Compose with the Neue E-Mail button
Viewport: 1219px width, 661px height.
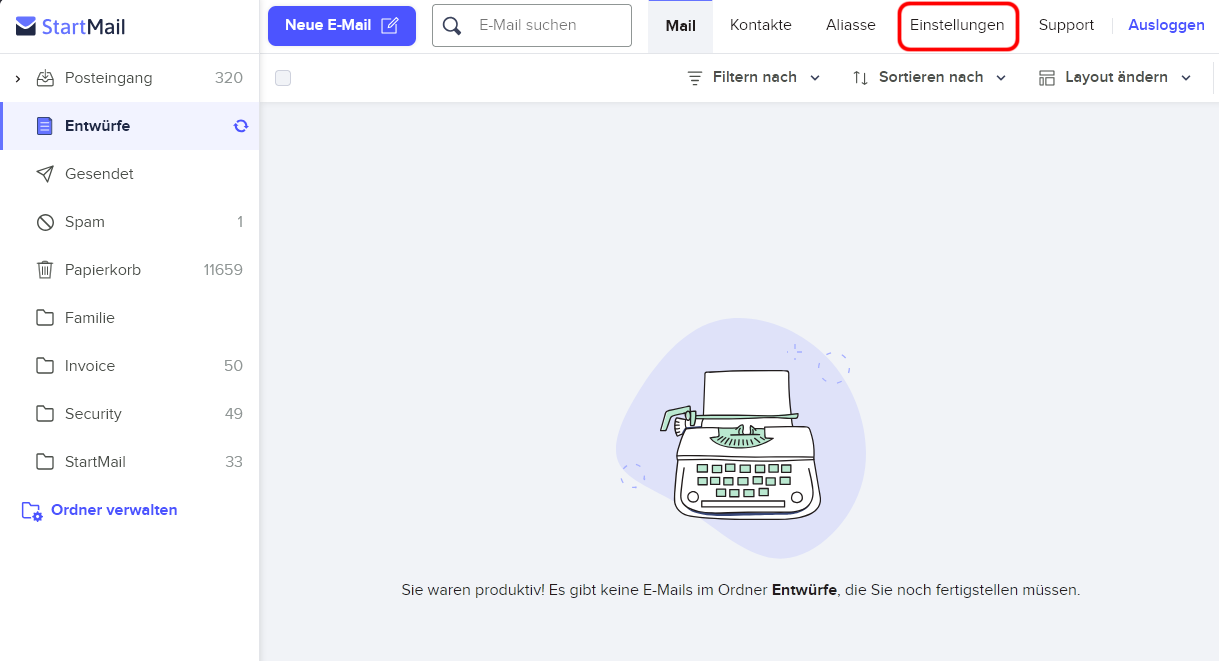pyautogui.click(x=342, y=25)
